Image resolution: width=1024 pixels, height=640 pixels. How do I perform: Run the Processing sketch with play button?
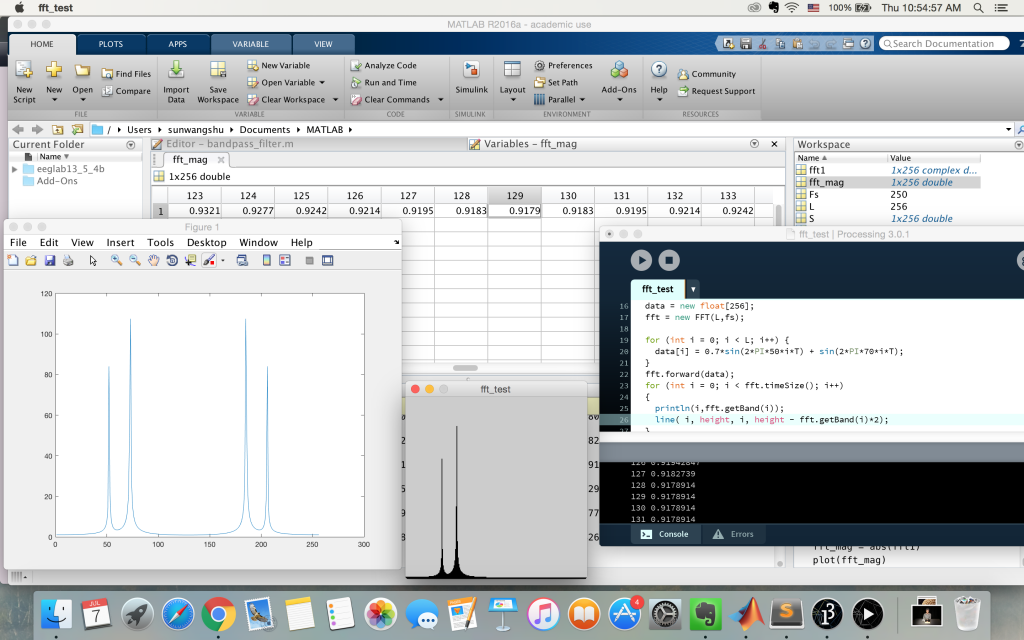coord(641,261)
